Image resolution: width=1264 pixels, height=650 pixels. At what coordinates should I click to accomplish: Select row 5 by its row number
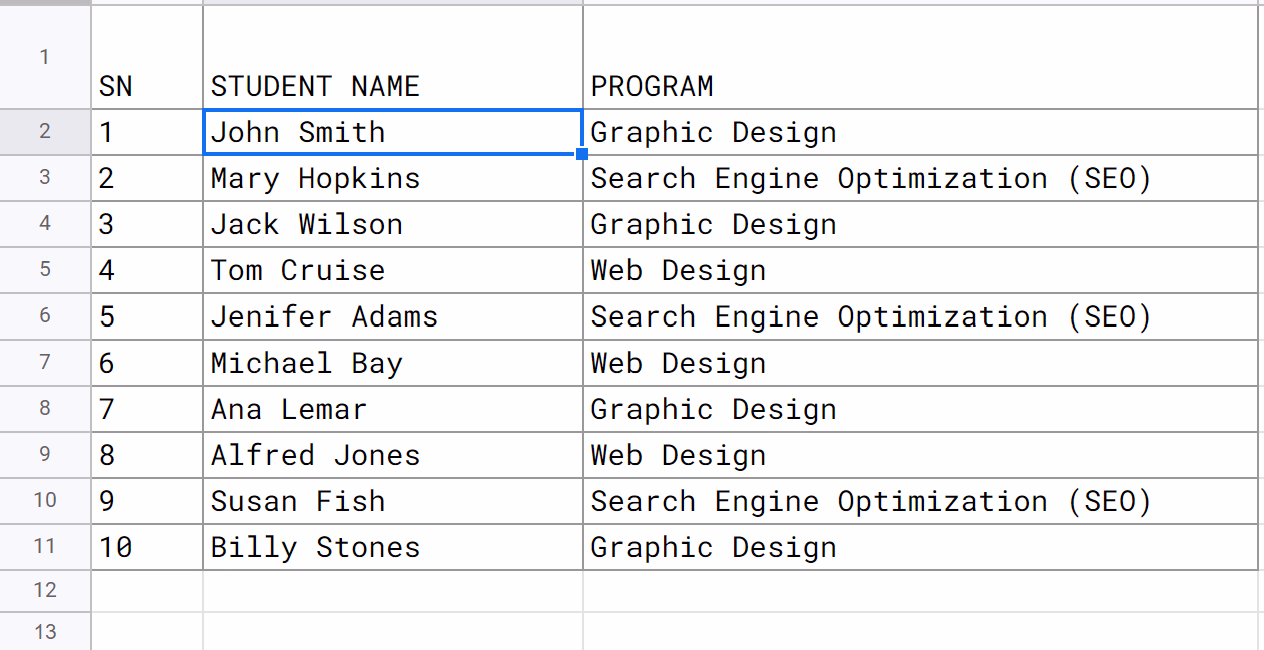tap(45, 270)
